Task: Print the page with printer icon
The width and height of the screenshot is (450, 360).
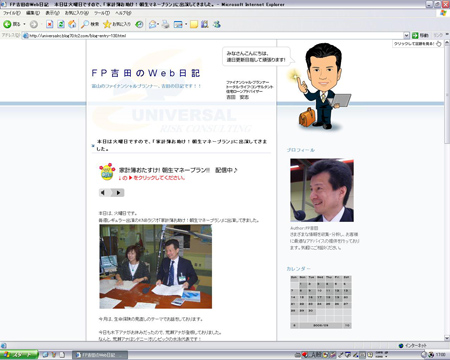Action: click(x=166, y=24)
